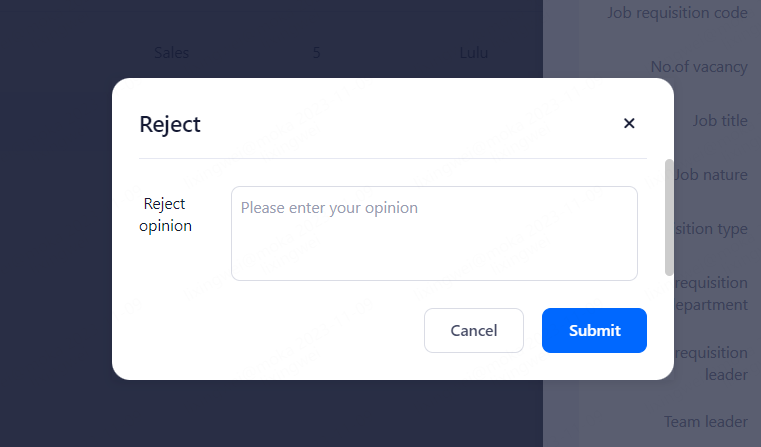Click the Team leader label

pyautogui.click(x=705, y=422)
